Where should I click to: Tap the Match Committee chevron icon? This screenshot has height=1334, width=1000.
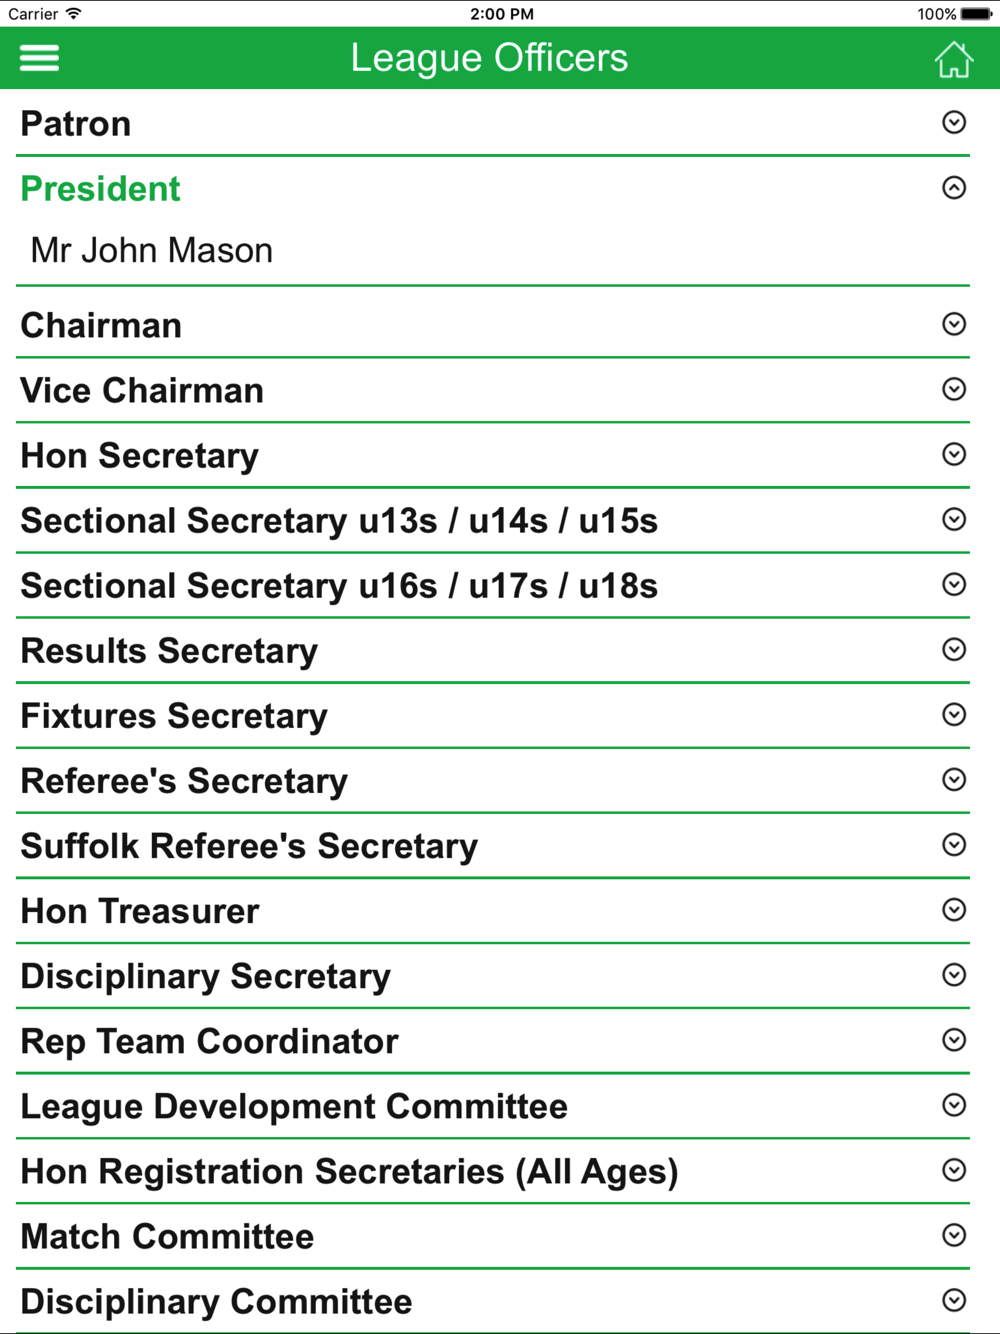pyautogui.click(x=954, y=1235)
